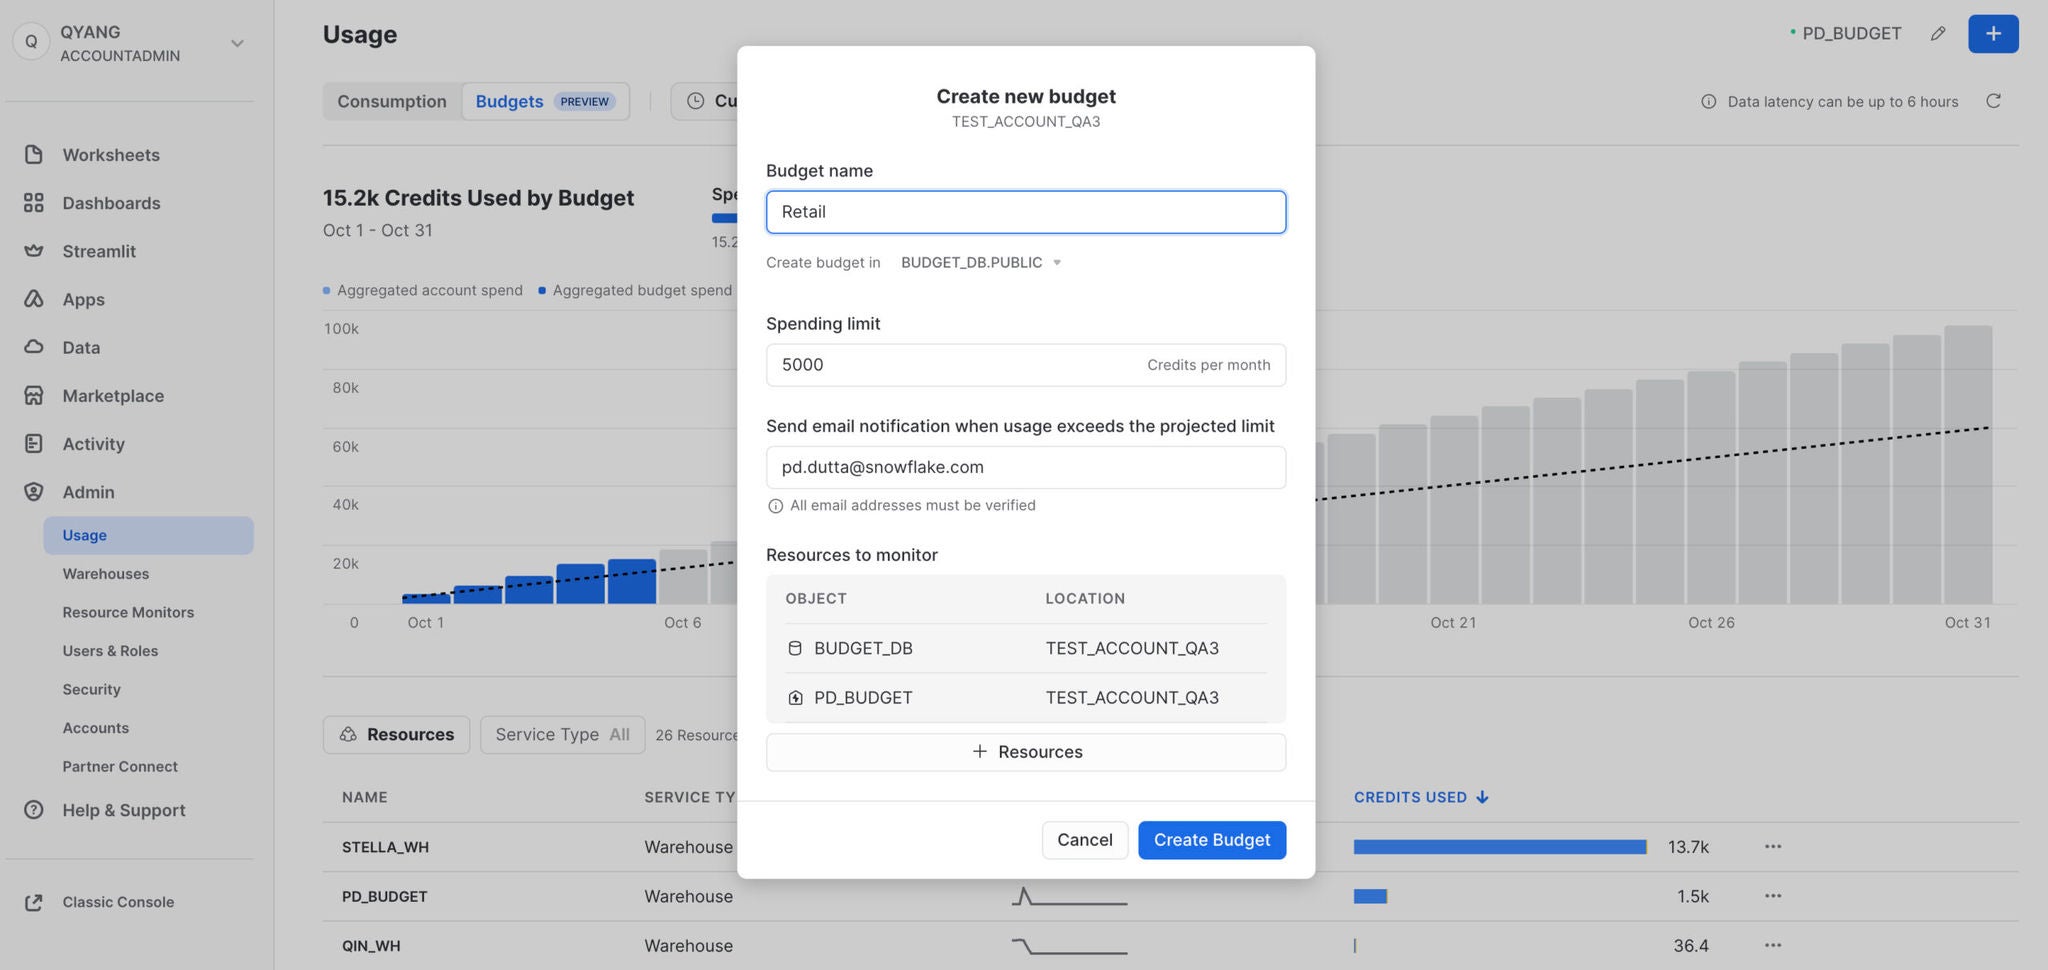Switch to the Consumption tab
The image size is (2048, 970).
(392, 102)
